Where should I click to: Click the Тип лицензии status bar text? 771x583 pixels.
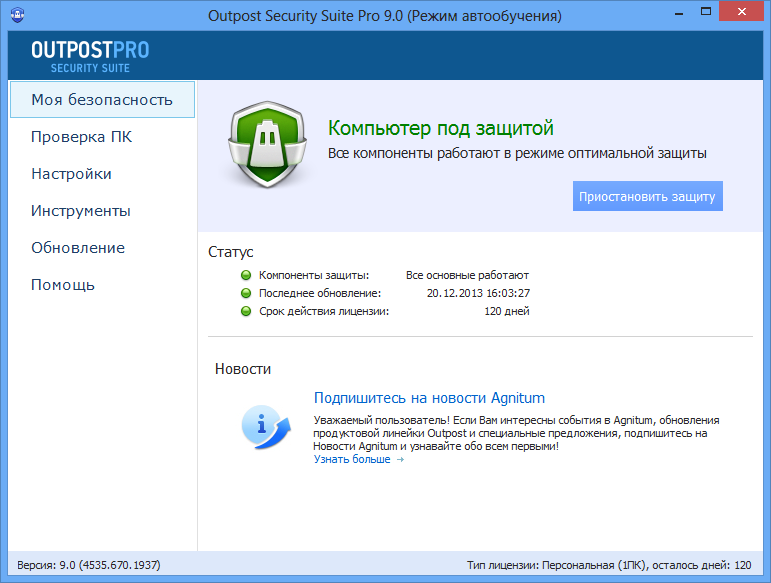click(609, 565)
